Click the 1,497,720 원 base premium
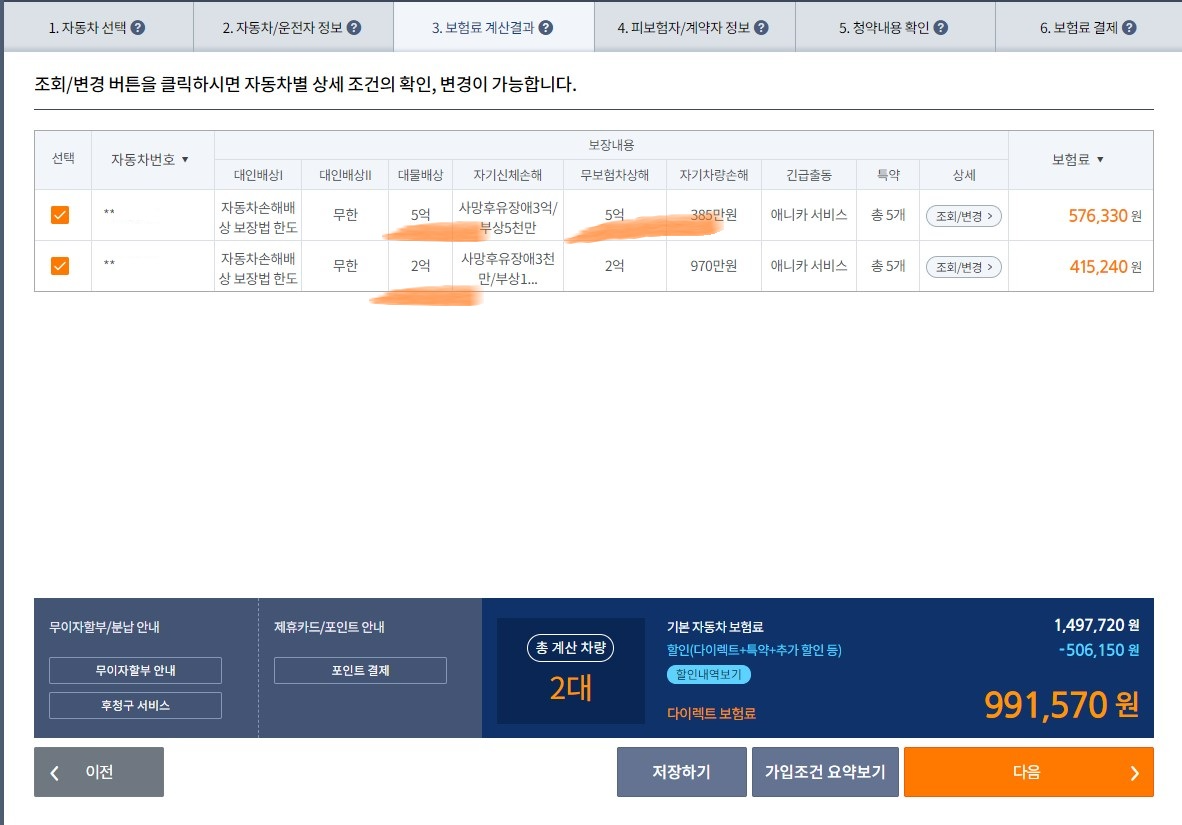The height and width of the screenshot is (825, 1182). point(1097,625)
